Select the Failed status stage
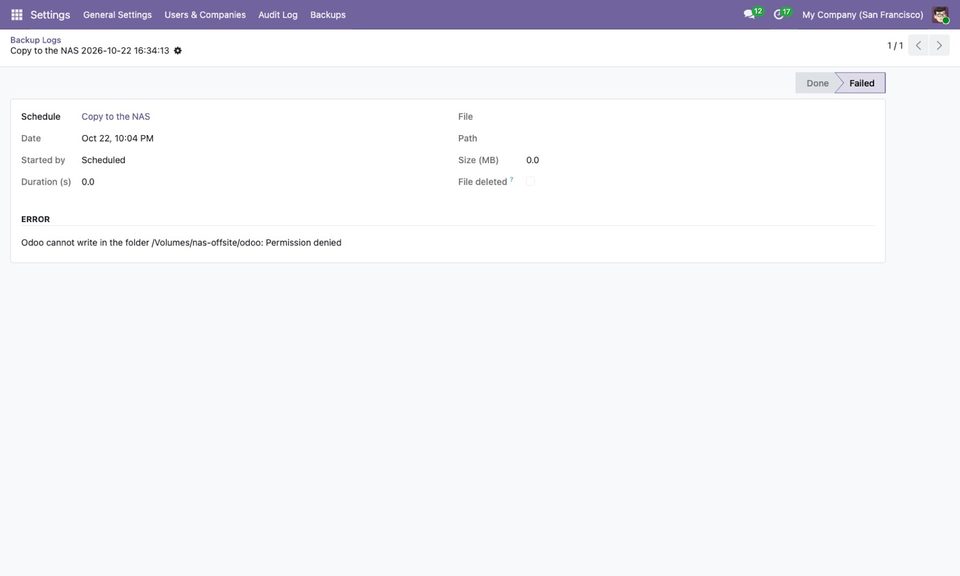Viewport: 960px width, 576px height. tap(861, 83)
